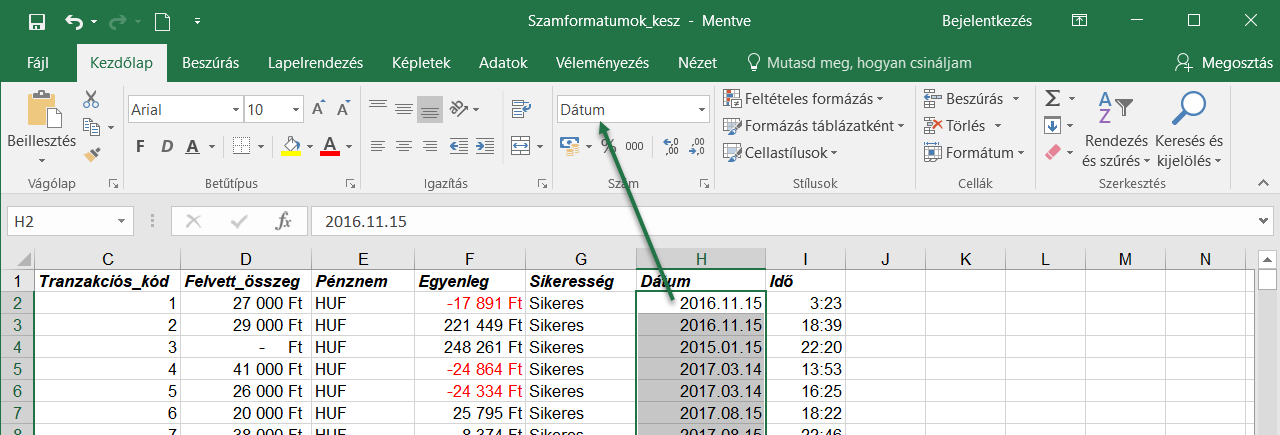This screenshot has height=435, width=1280.
Task: Click the yellow fill color bucket
Action: 291,146
